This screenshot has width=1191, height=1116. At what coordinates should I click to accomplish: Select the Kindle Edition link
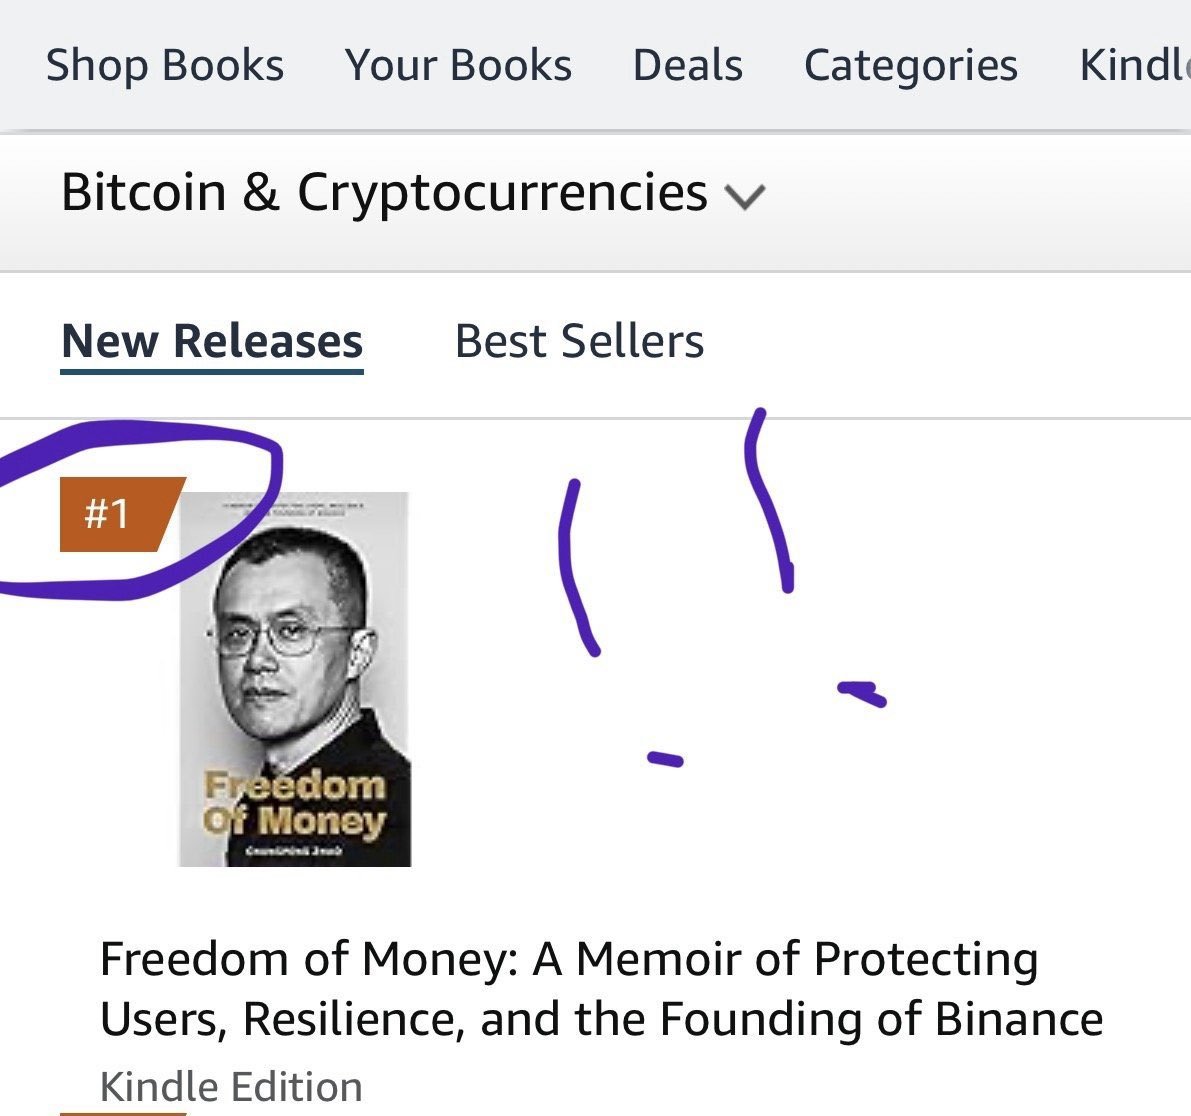tap(232, 1084)
